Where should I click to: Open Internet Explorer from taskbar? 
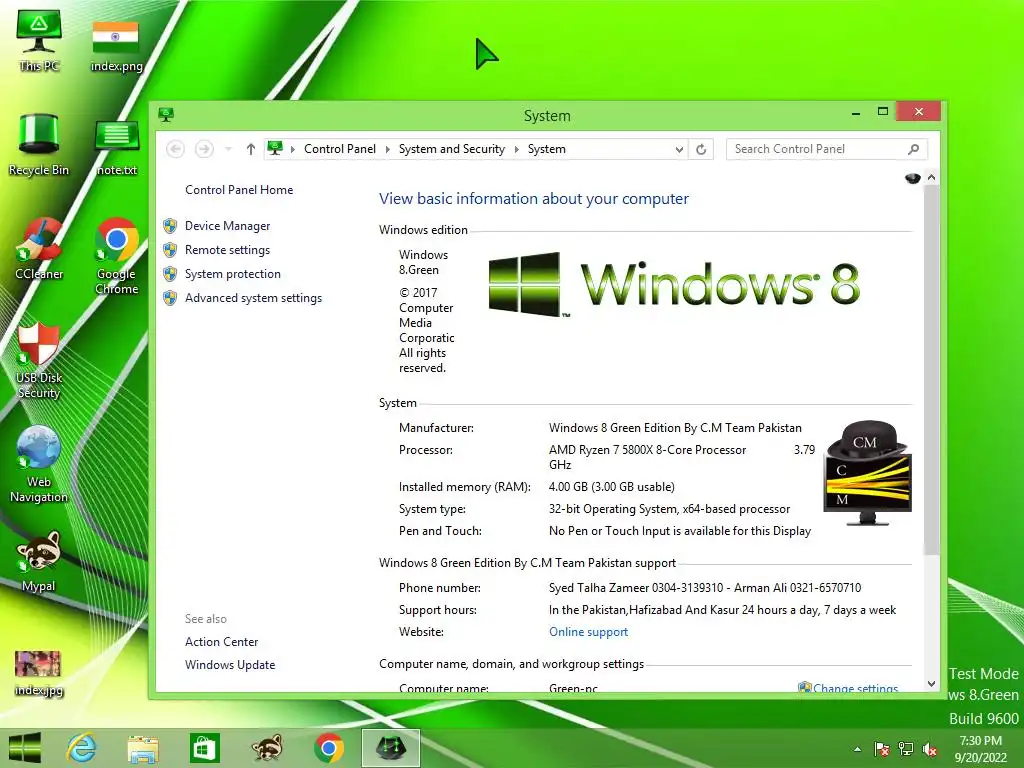[82, 748]
